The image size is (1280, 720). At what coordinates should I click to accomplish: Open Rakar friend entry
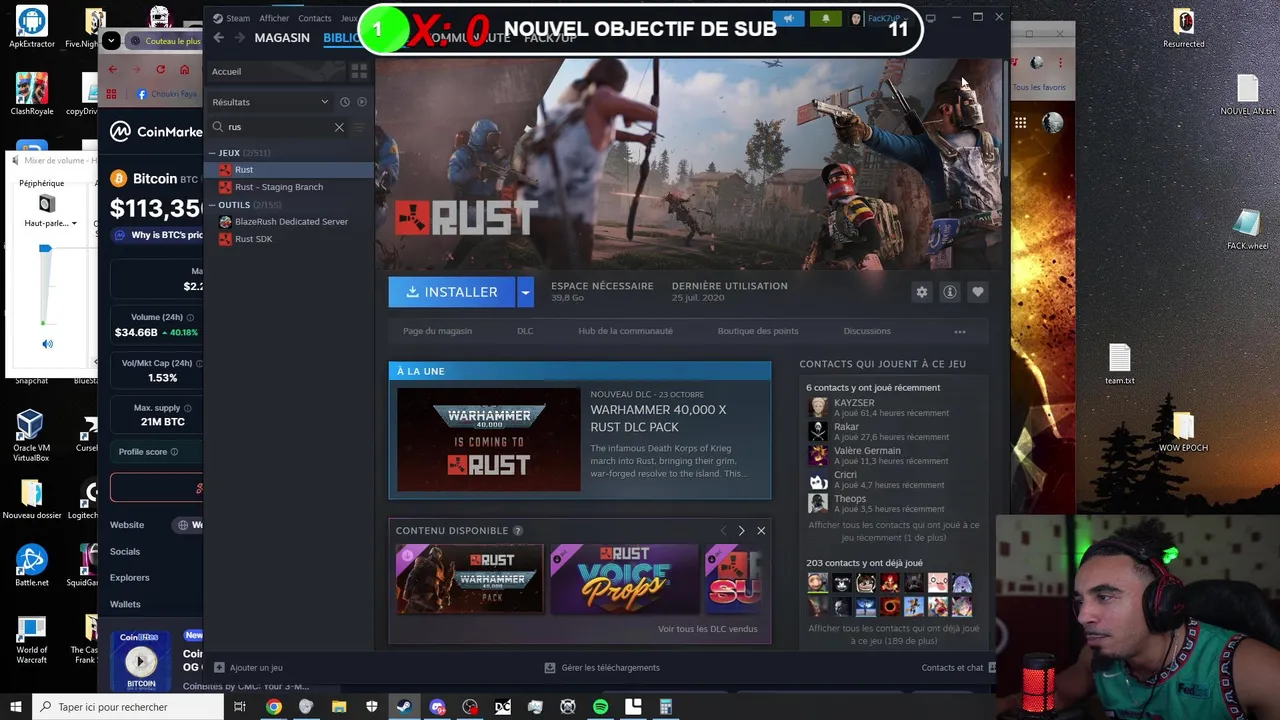click(880, 431)
